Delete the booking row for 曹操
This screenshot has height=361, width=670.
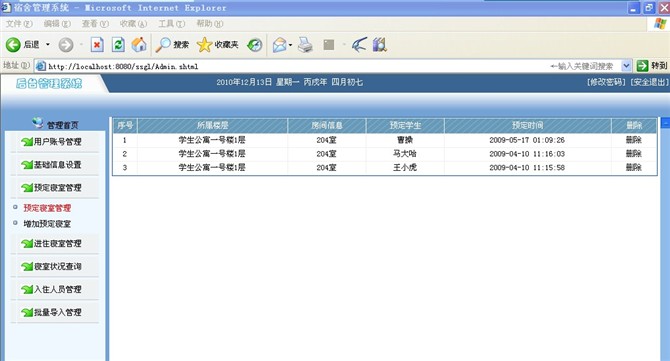[x=634, y=140]
